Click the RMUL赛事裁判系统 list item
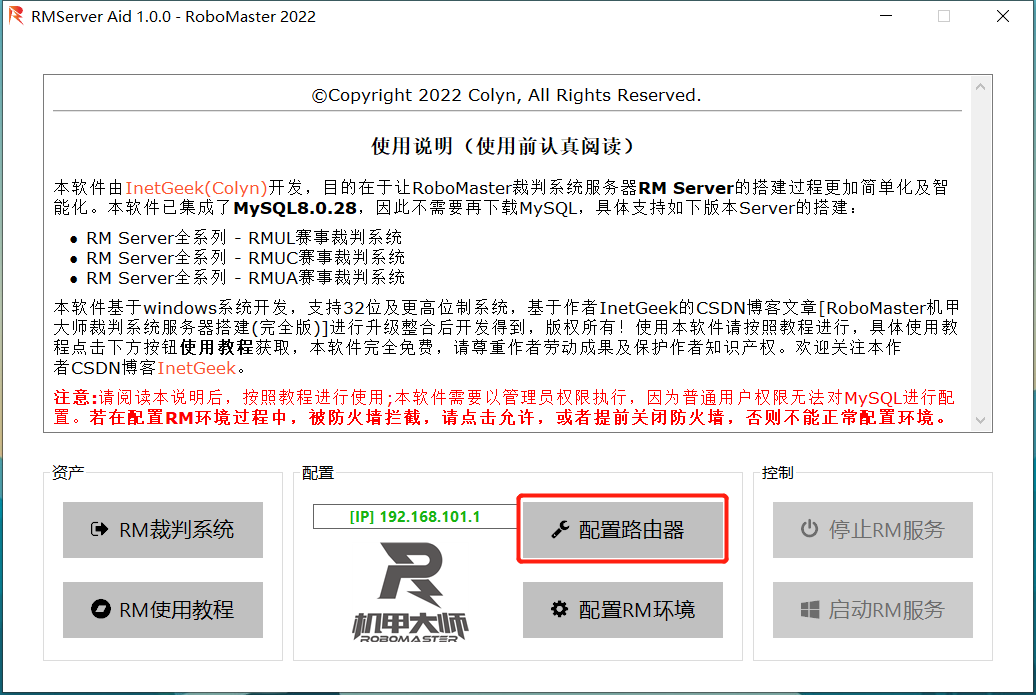1036x695 pixels. [x=244, y=238]
